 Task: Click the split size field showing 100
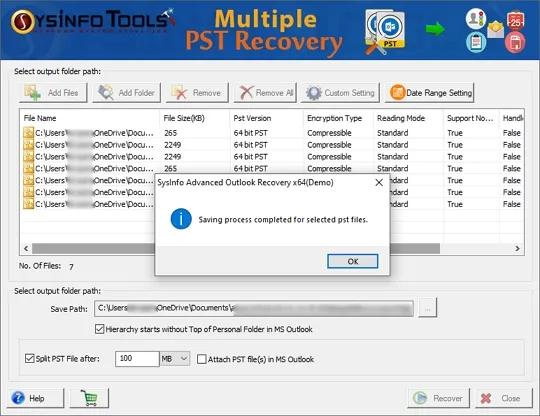pos(137,359)
